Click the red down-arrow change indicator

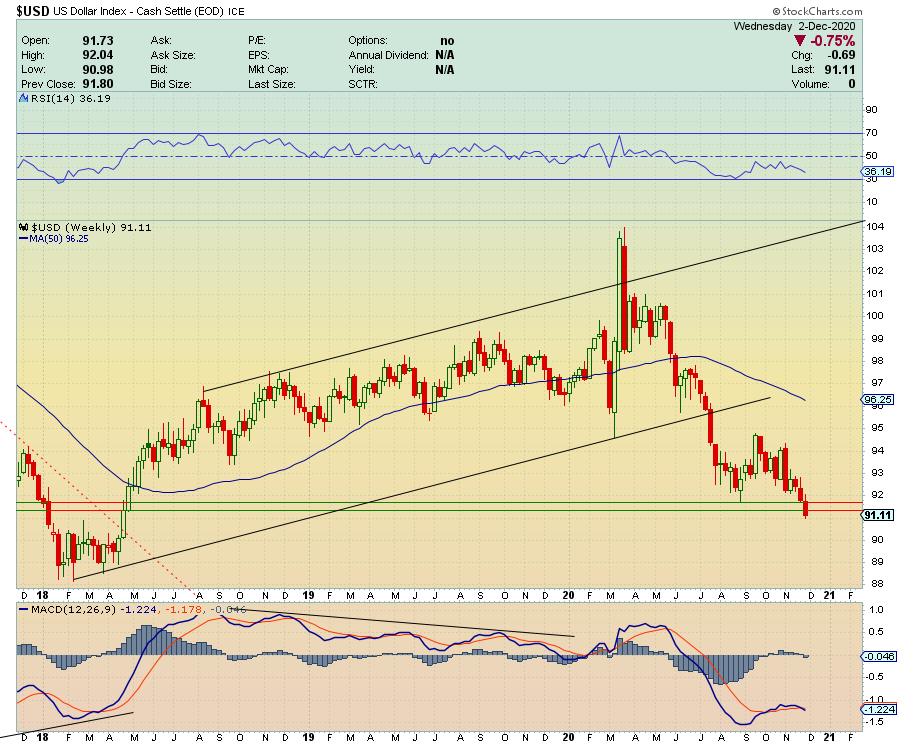(800, 41)
